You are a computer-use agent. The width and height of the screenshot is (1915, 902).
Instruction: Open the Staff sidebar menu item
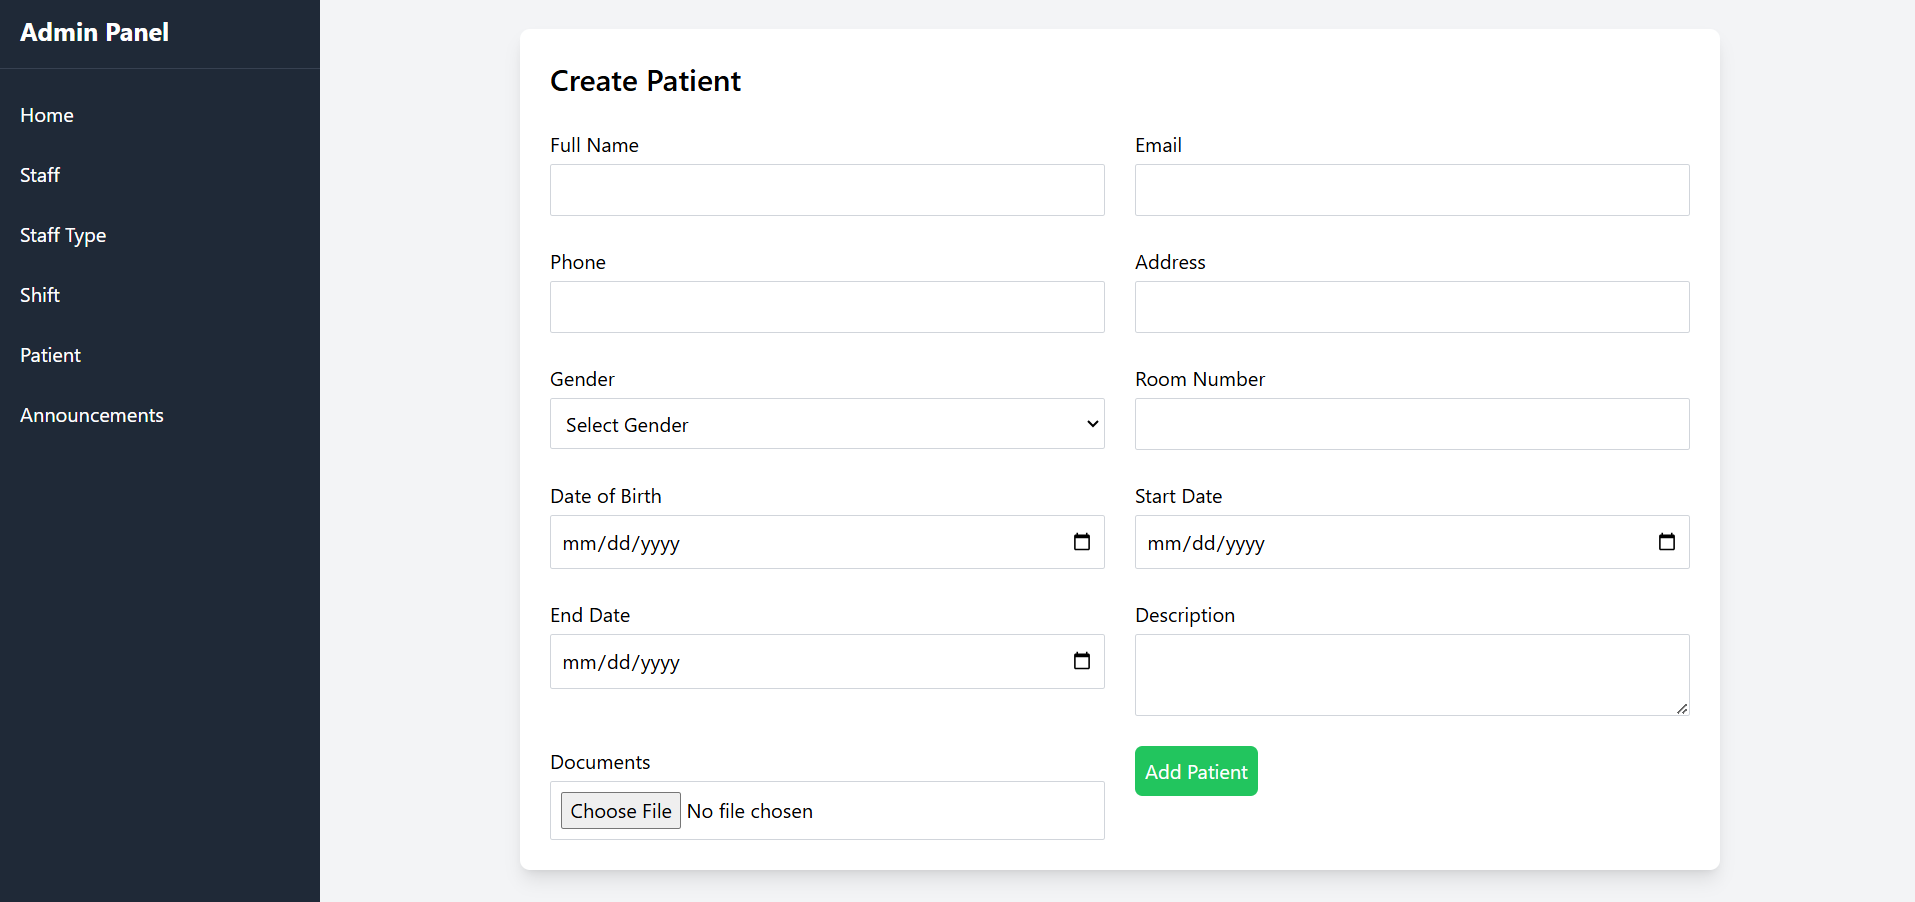[x=40, y=175]
